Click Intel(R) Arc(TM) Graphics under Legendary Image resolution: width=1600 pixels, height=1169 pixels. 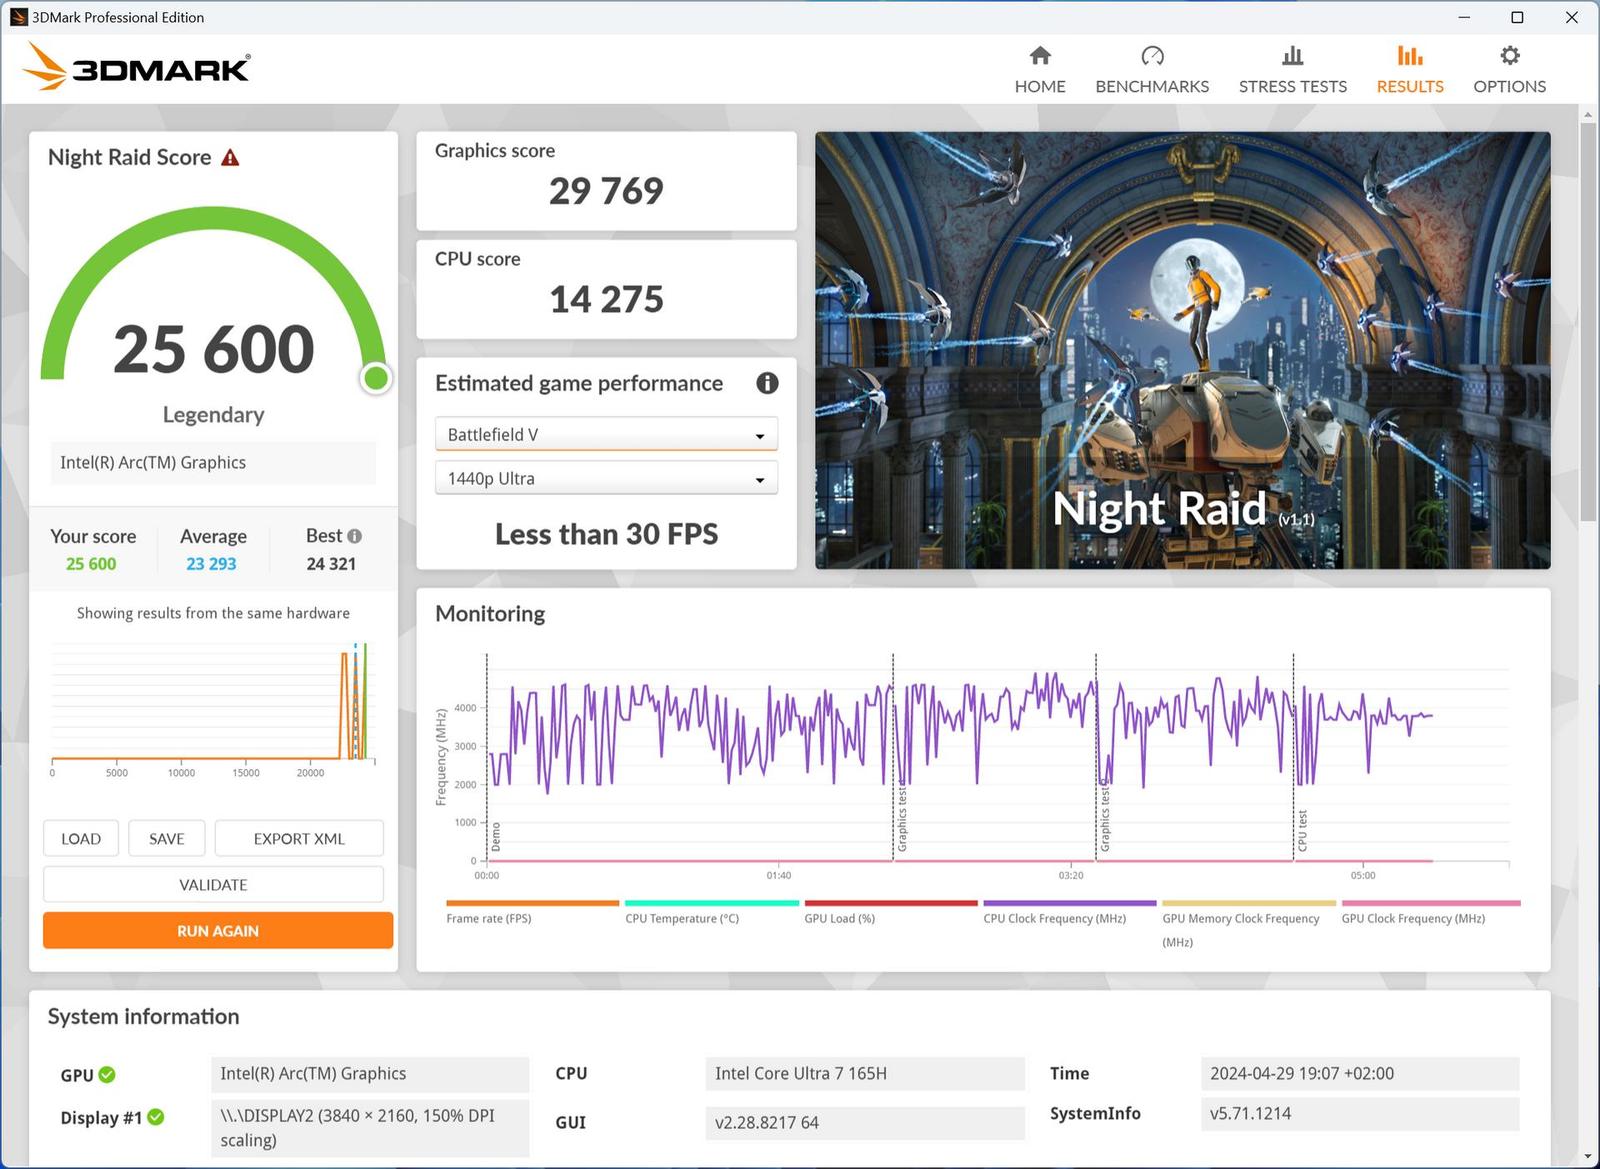(x=213, y=463)
